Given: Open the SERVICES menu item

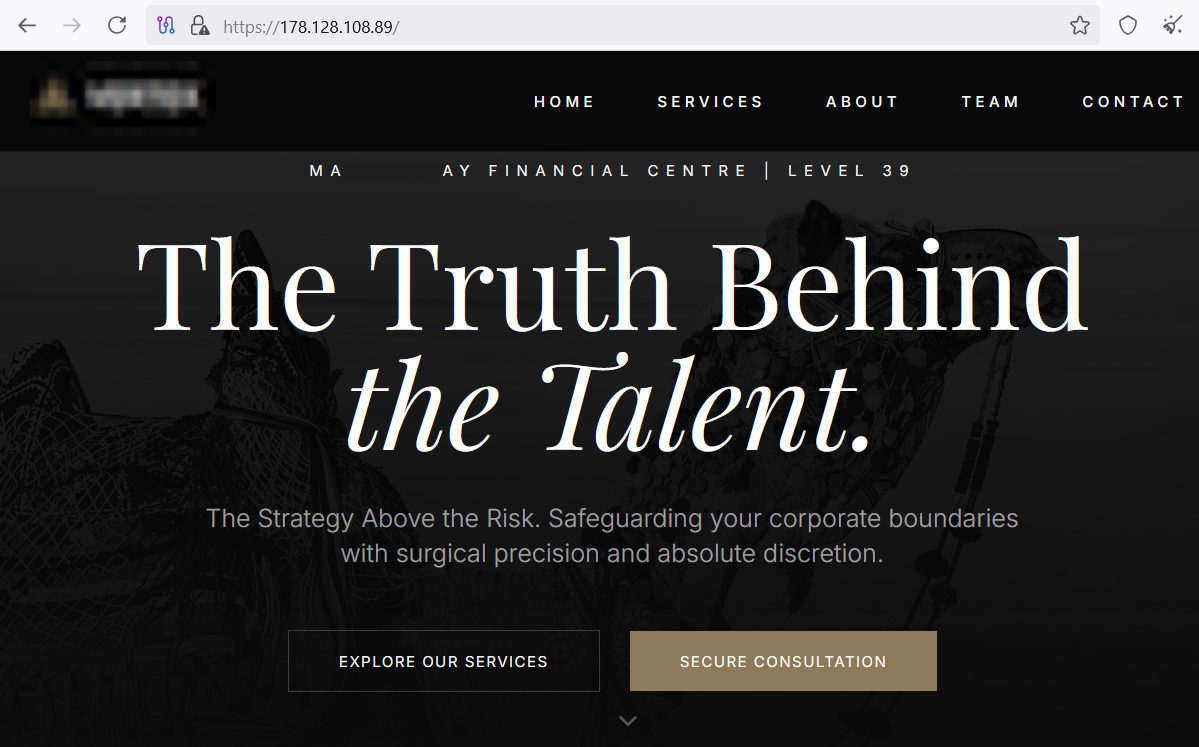Looking at the screenshot, I should (x=710, y=102).
